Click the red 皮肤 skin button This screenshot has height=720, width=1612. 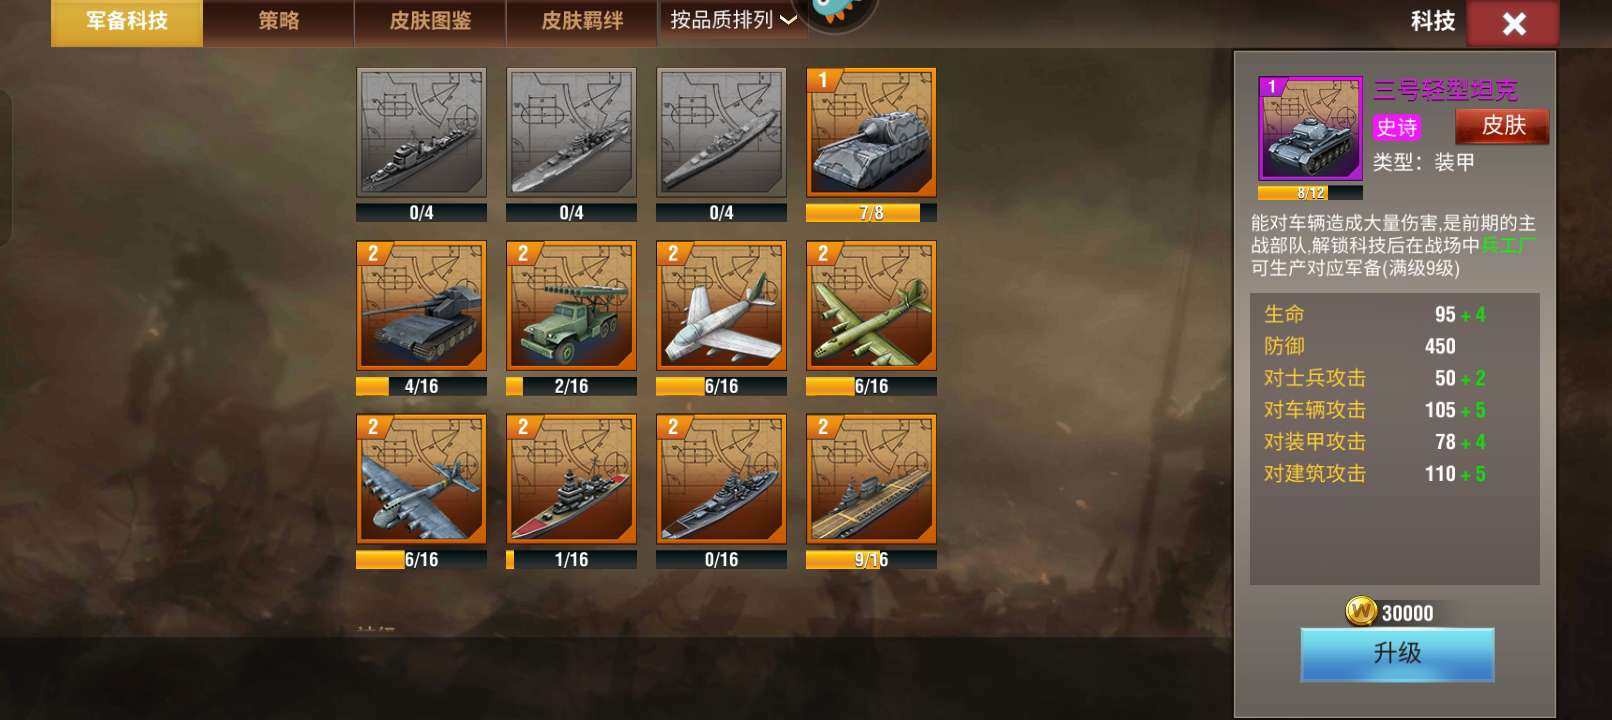(1502, 126)
